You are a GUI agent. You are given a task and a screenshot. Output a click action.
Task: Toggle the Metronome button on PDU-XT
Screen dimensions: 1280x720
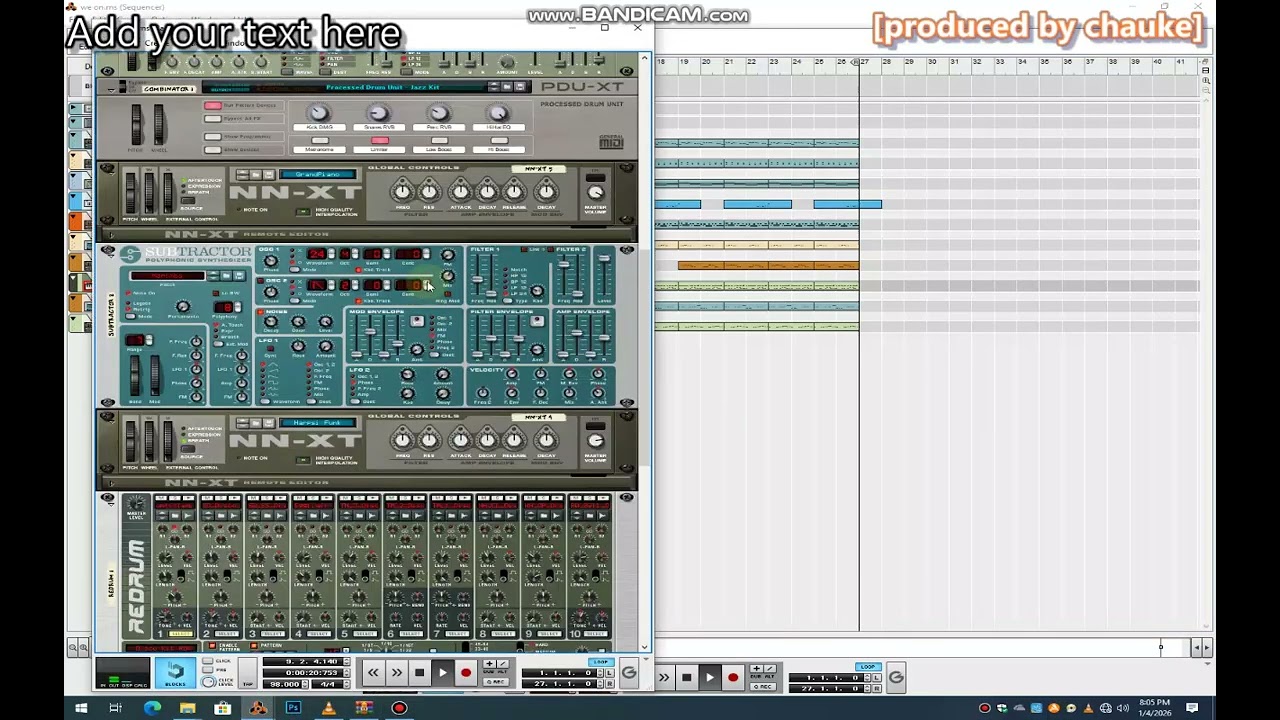[x=320, y=140]
